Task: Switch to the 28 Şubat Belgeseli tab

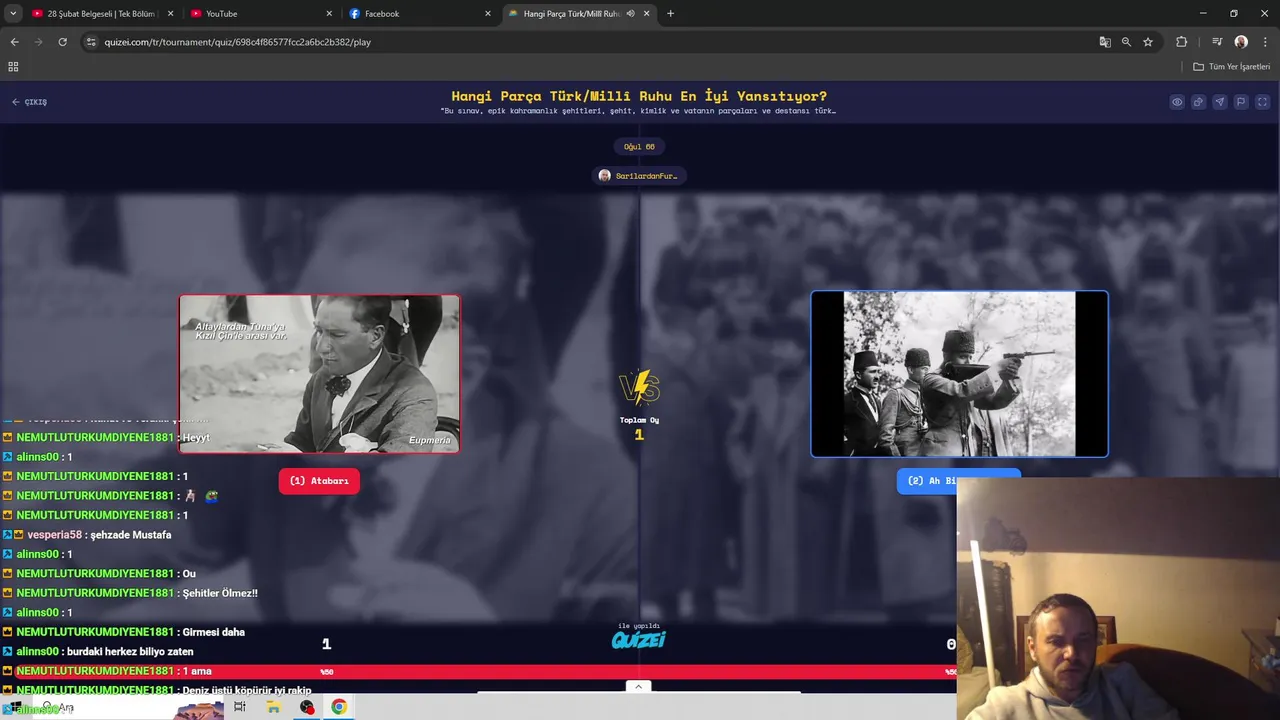Action: point(100,13)
